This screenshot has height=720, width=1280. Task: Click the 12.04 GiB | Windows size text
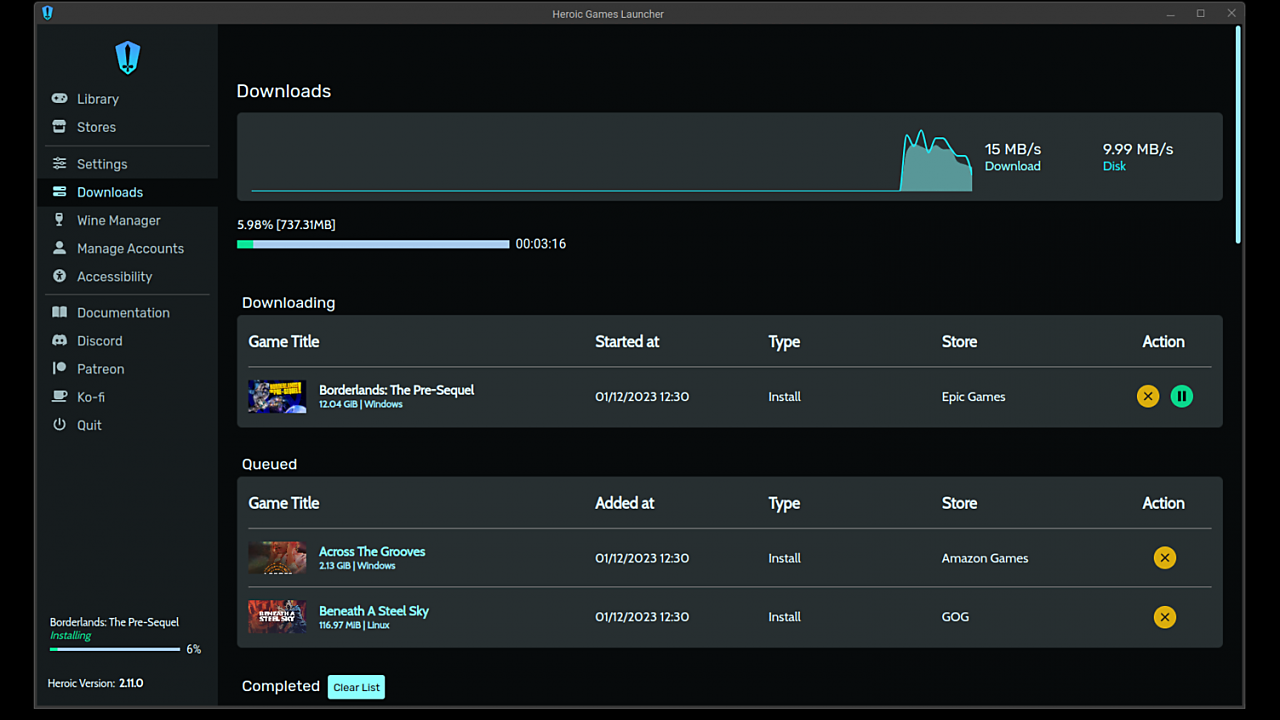(x=361, y=405)
